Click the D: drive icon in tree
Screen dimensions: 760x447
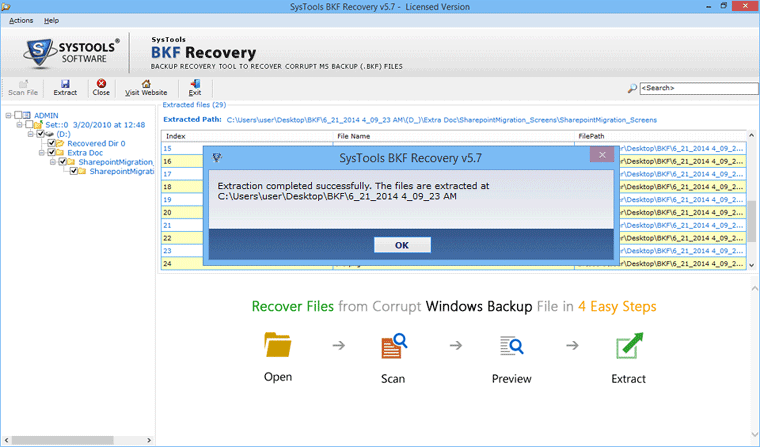click(x=49, y=134)
